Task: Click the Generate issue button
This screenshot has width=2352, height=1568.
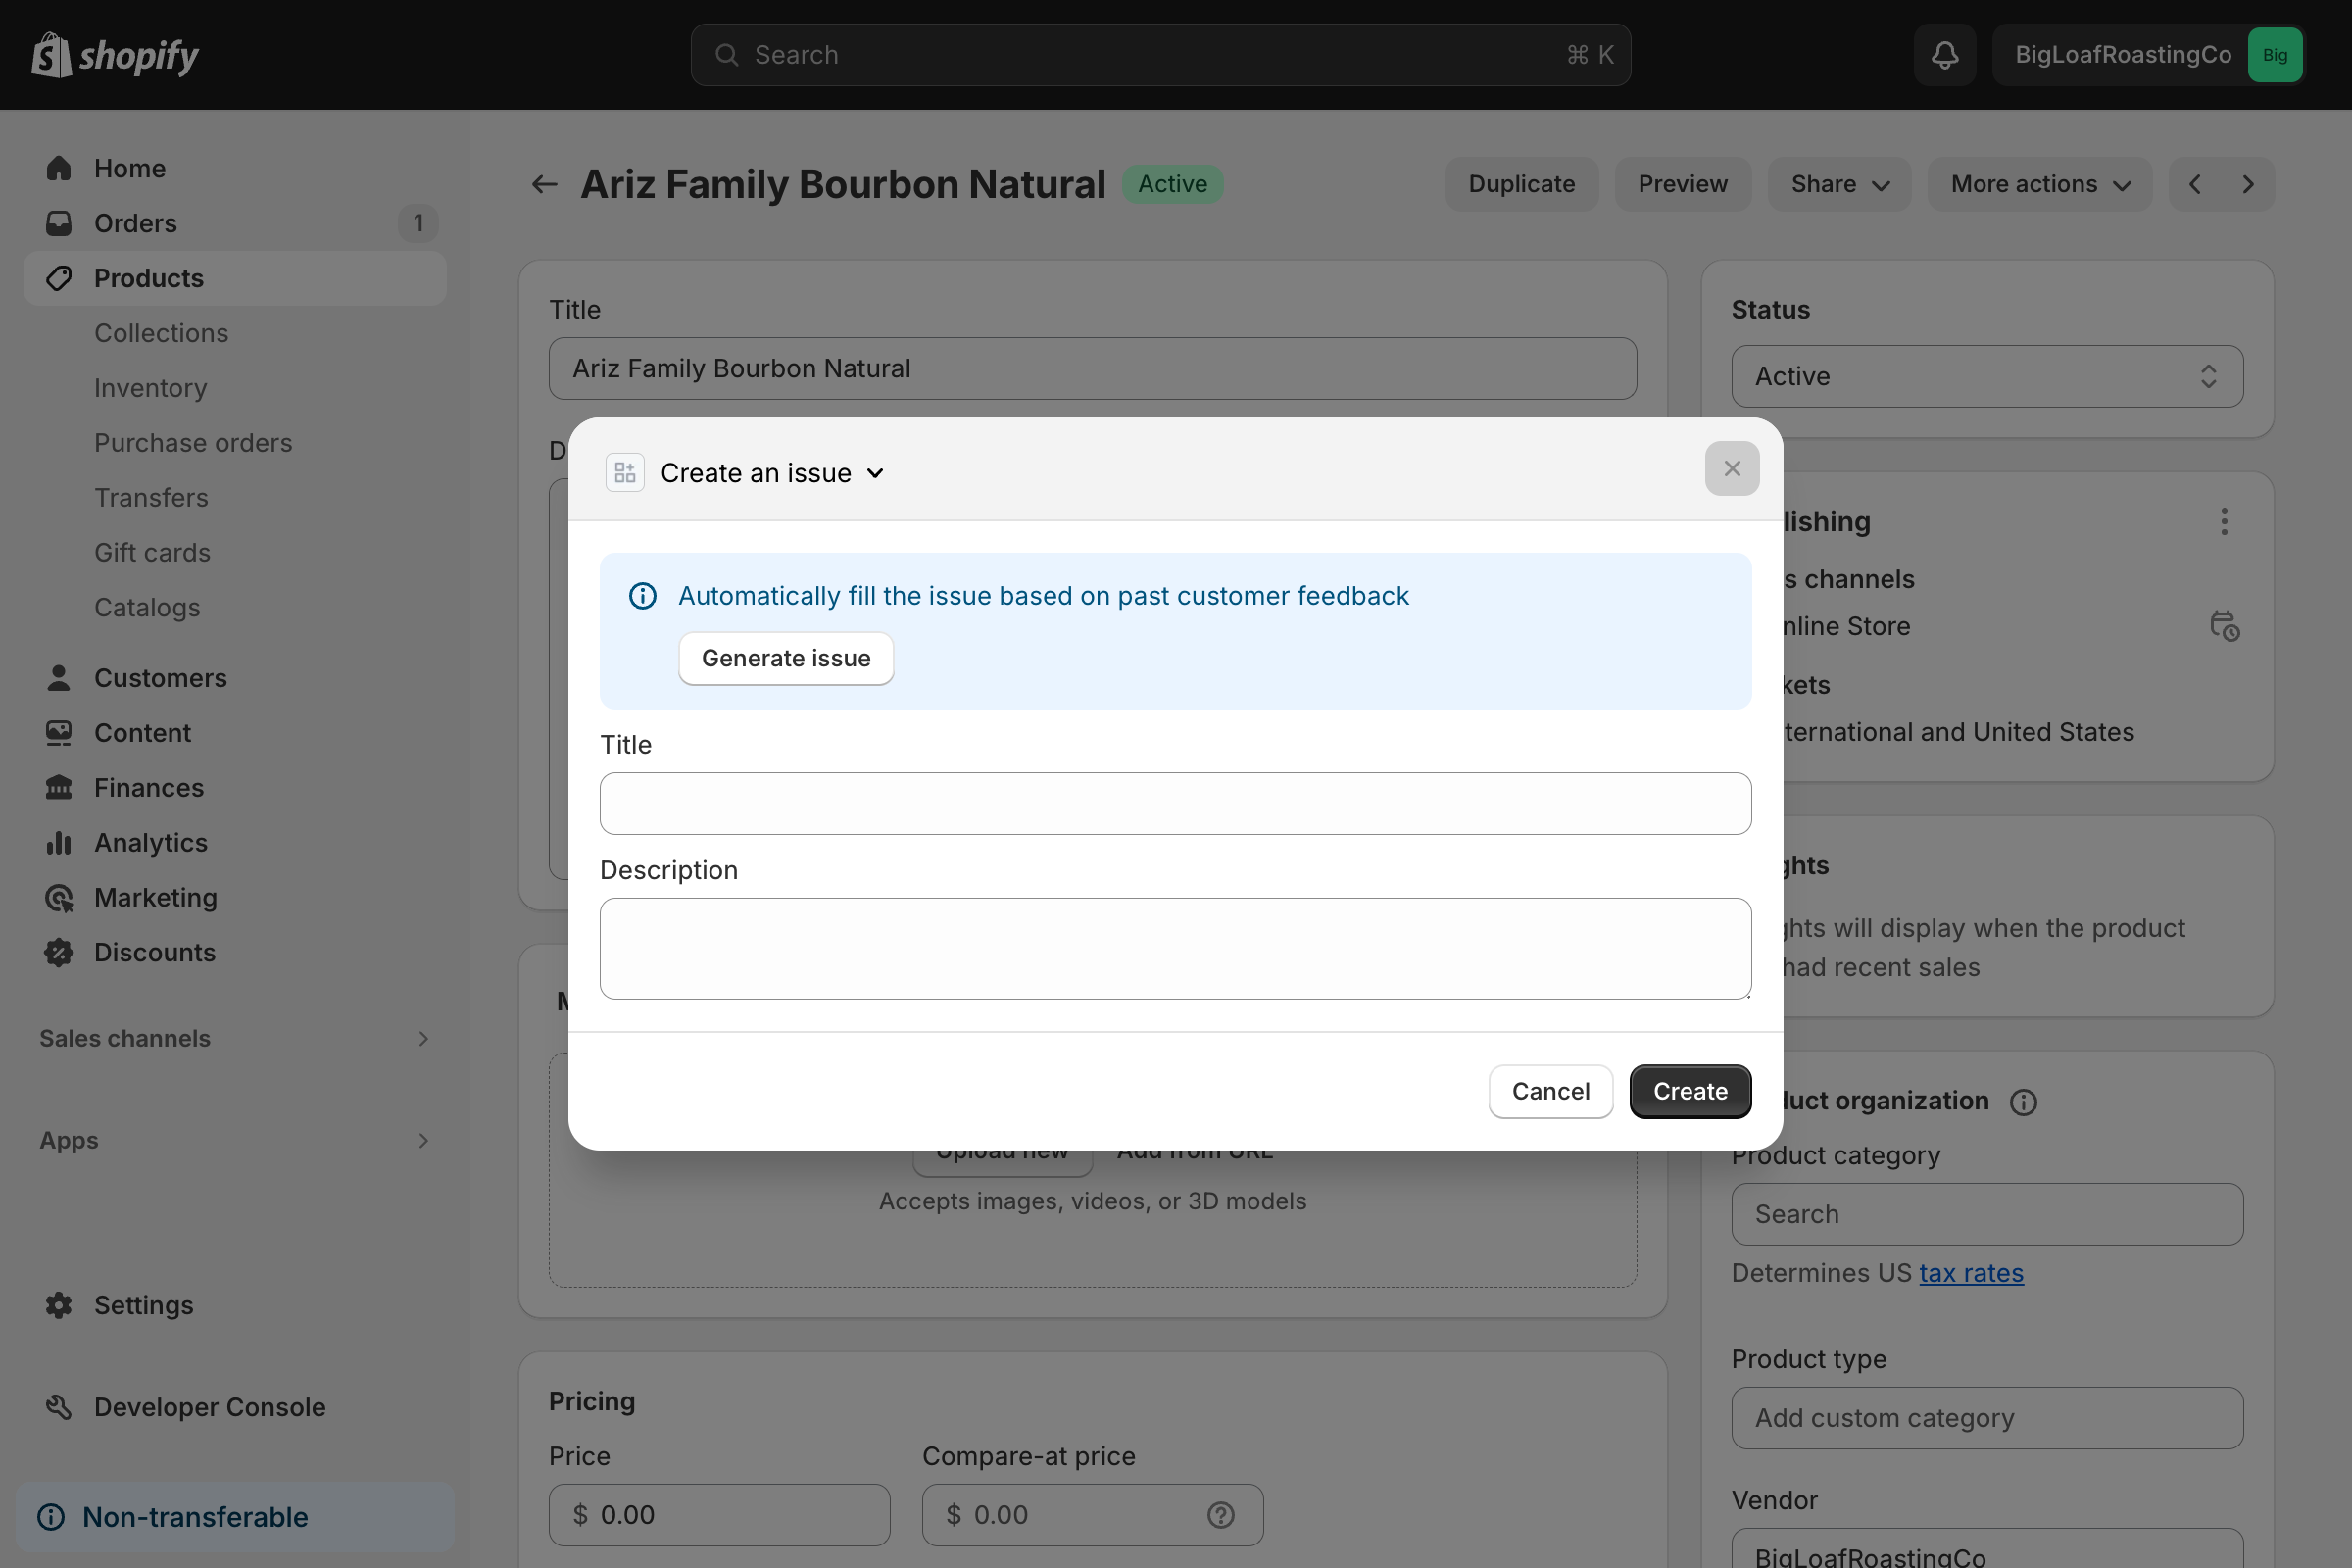Action: pos(785,658)
